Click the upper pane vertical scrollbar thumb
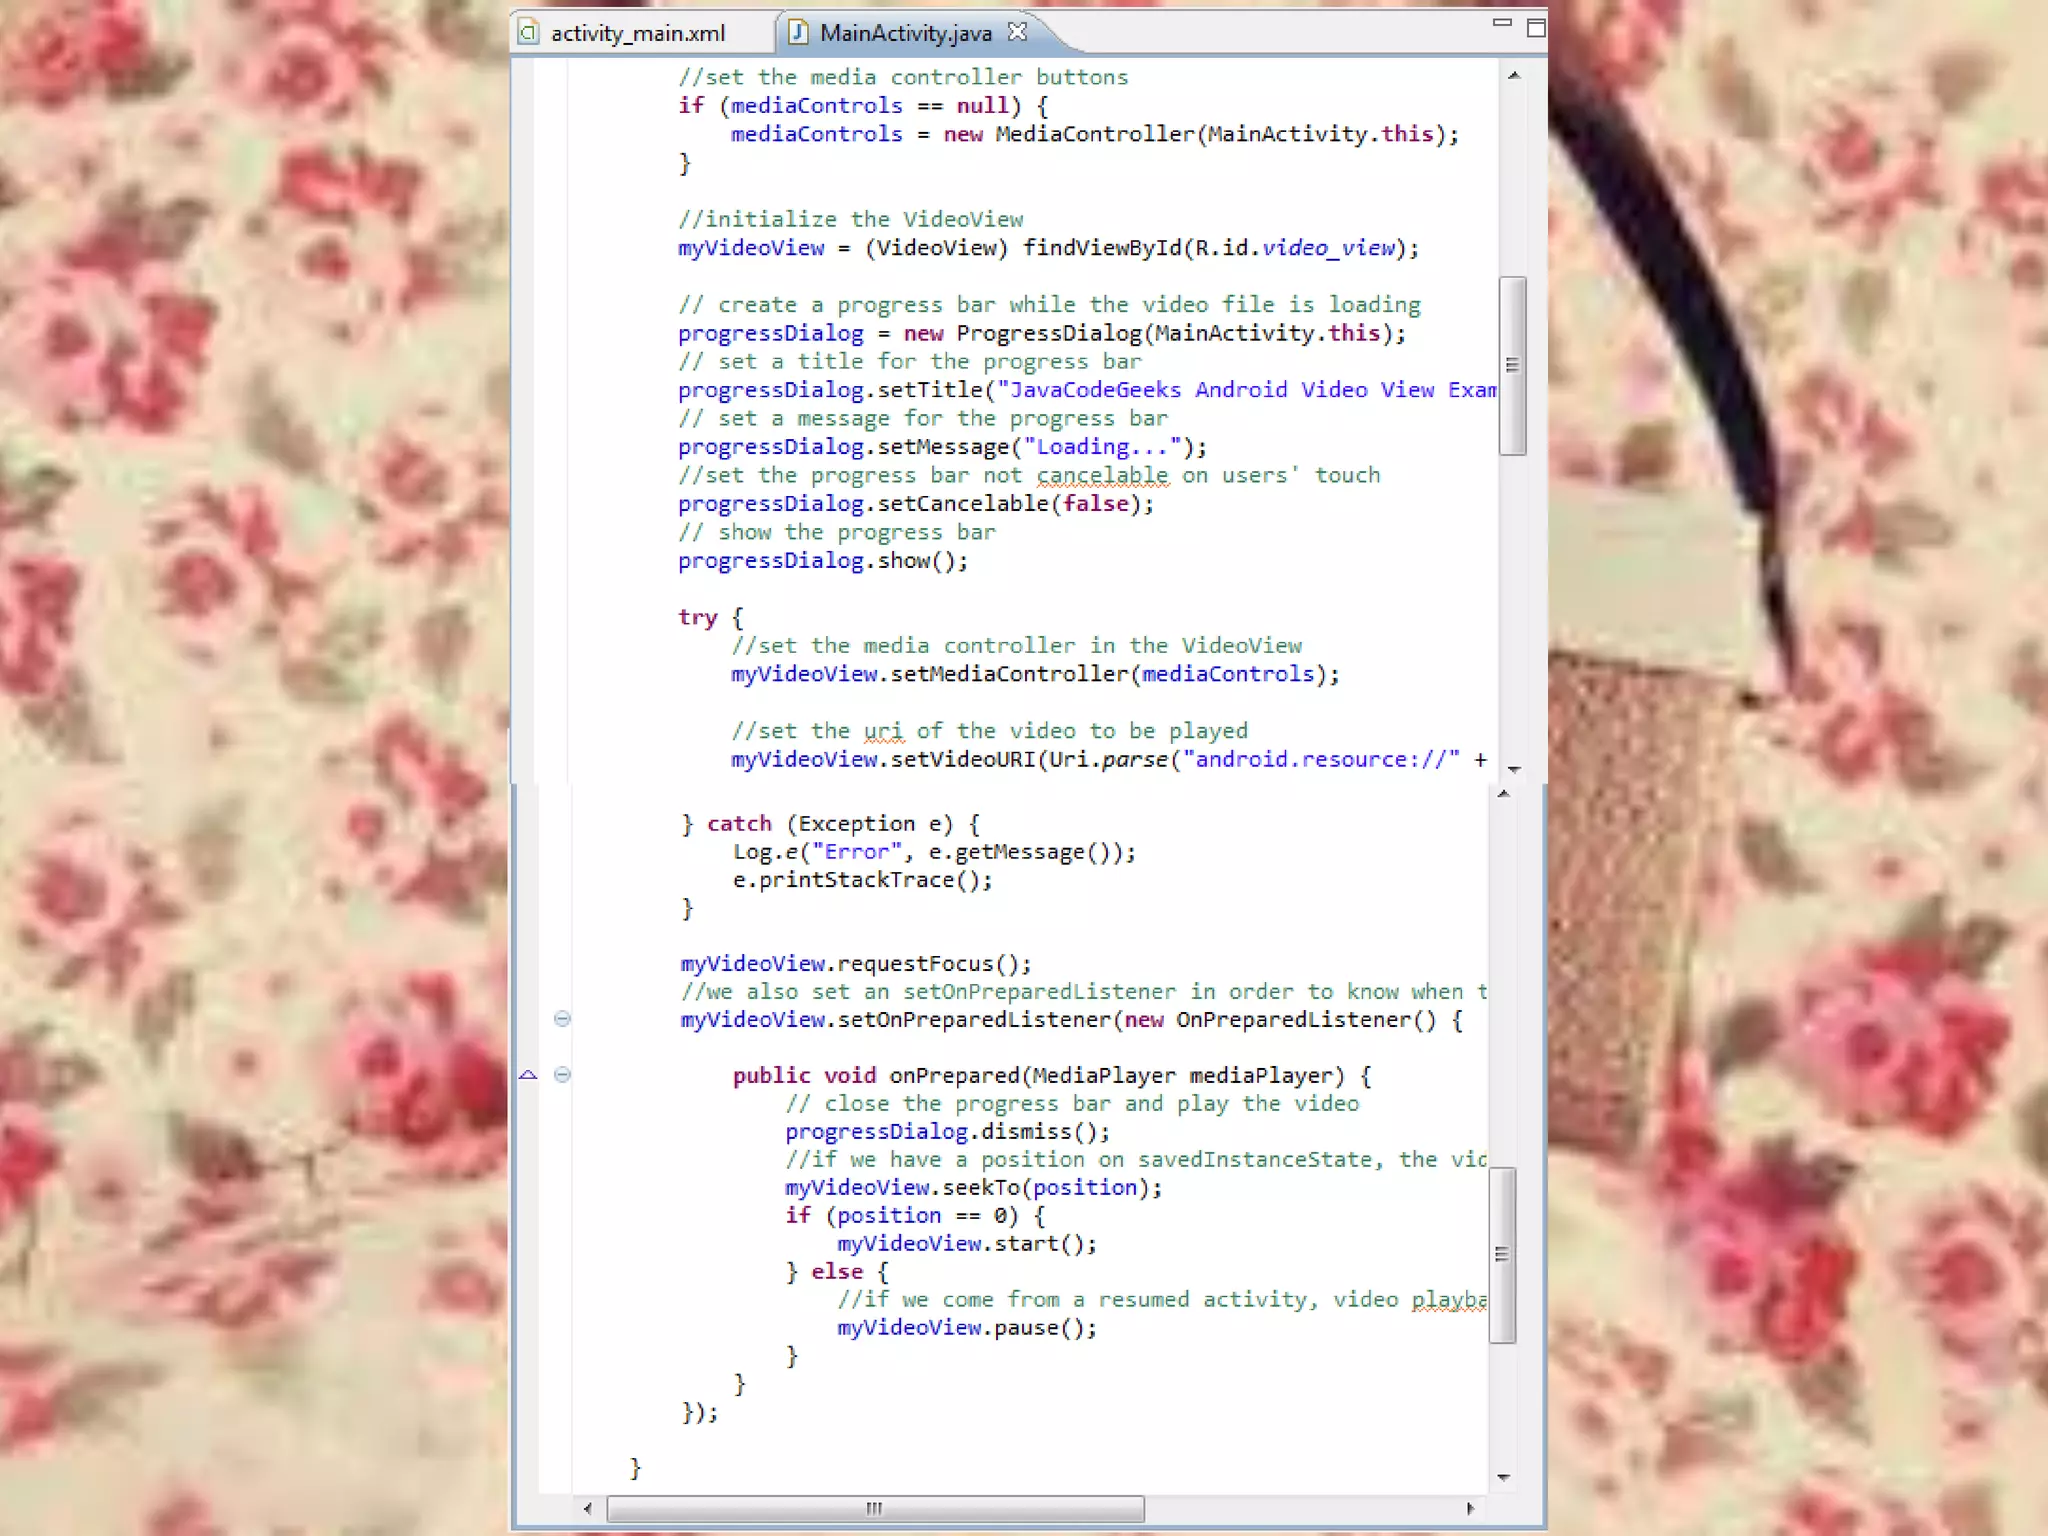This screenshot has height=1536, width=2048. click(x=1512, y=365)
